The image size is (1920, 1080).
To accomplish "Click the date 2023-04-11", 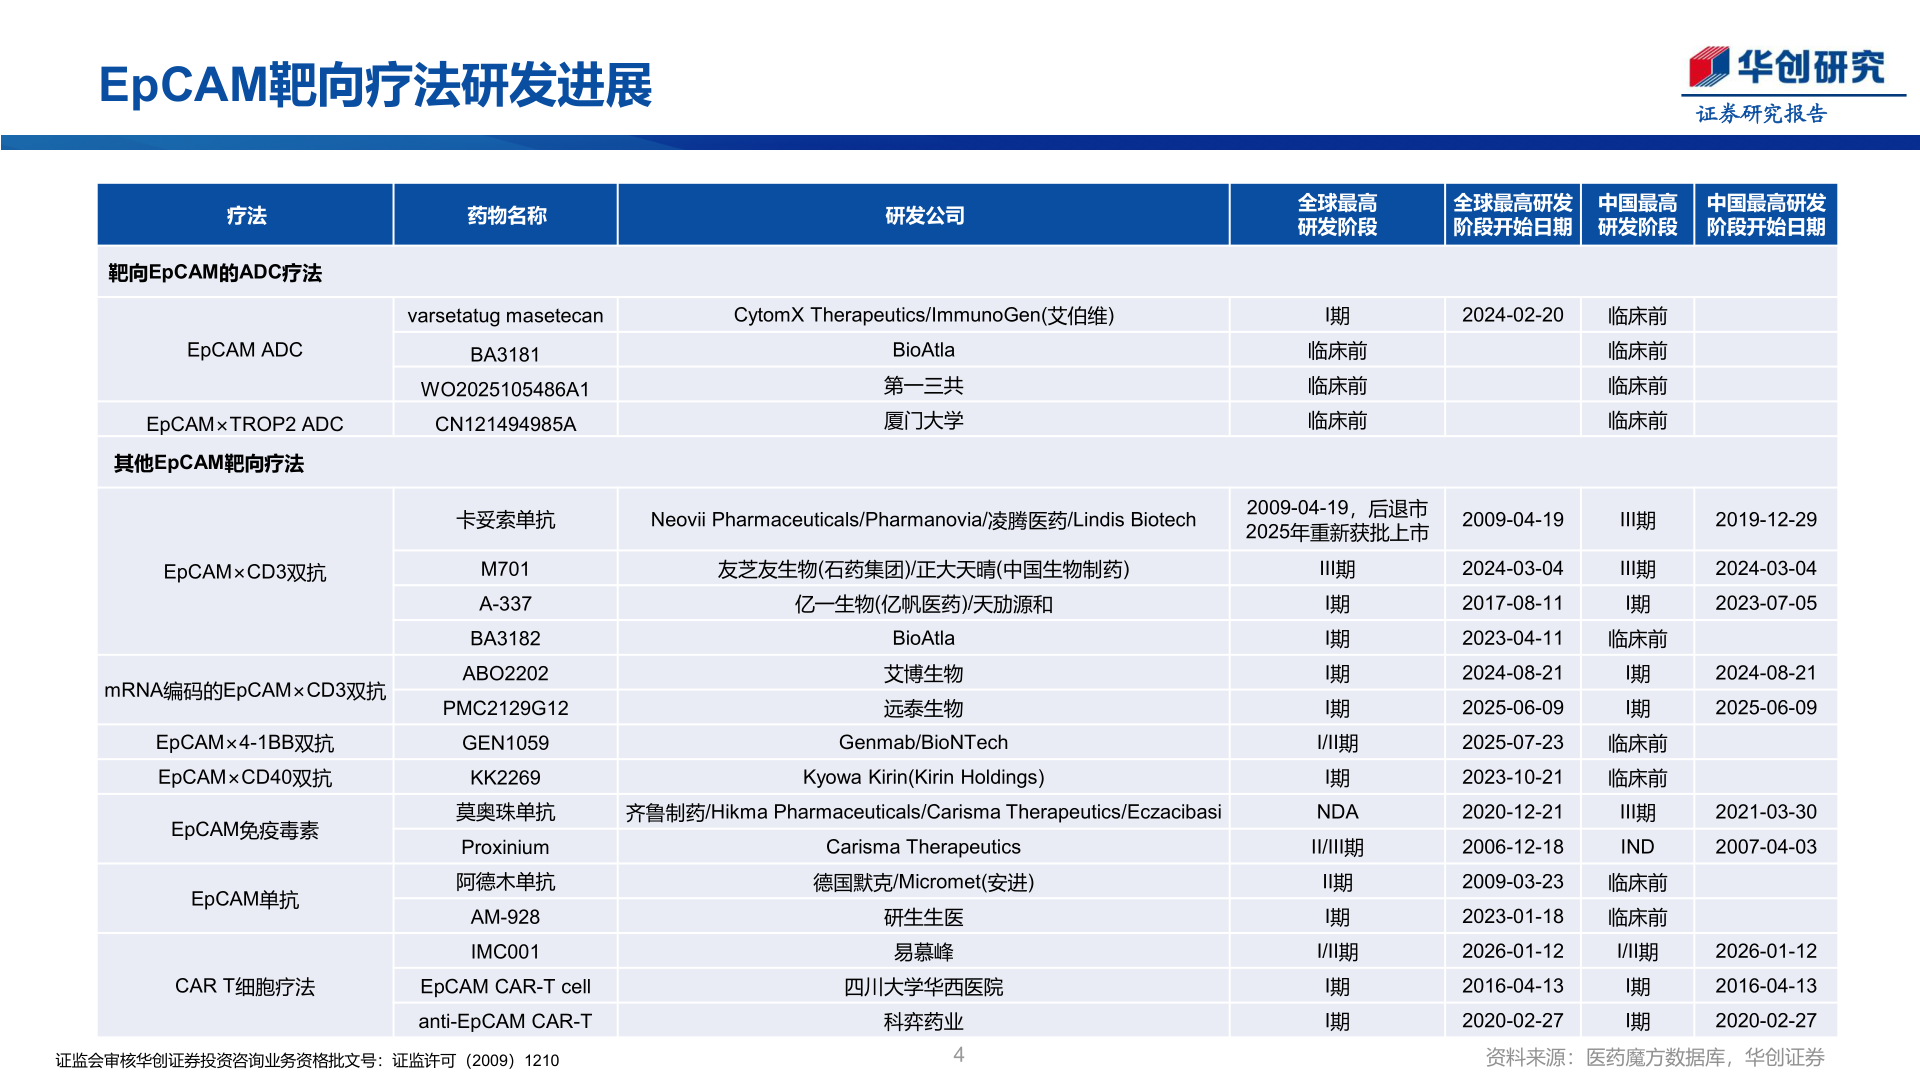I will (x=1513, y=638).
